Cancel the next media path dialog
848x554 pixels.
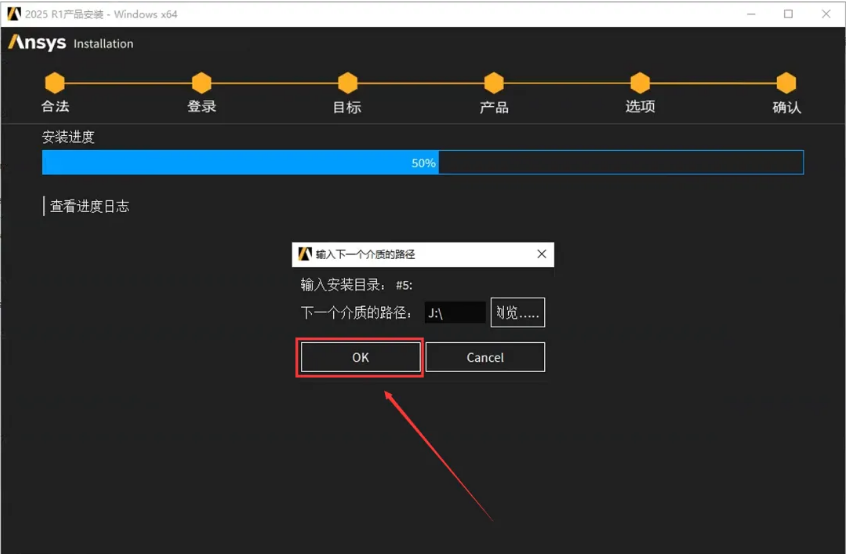coord(485,357)
